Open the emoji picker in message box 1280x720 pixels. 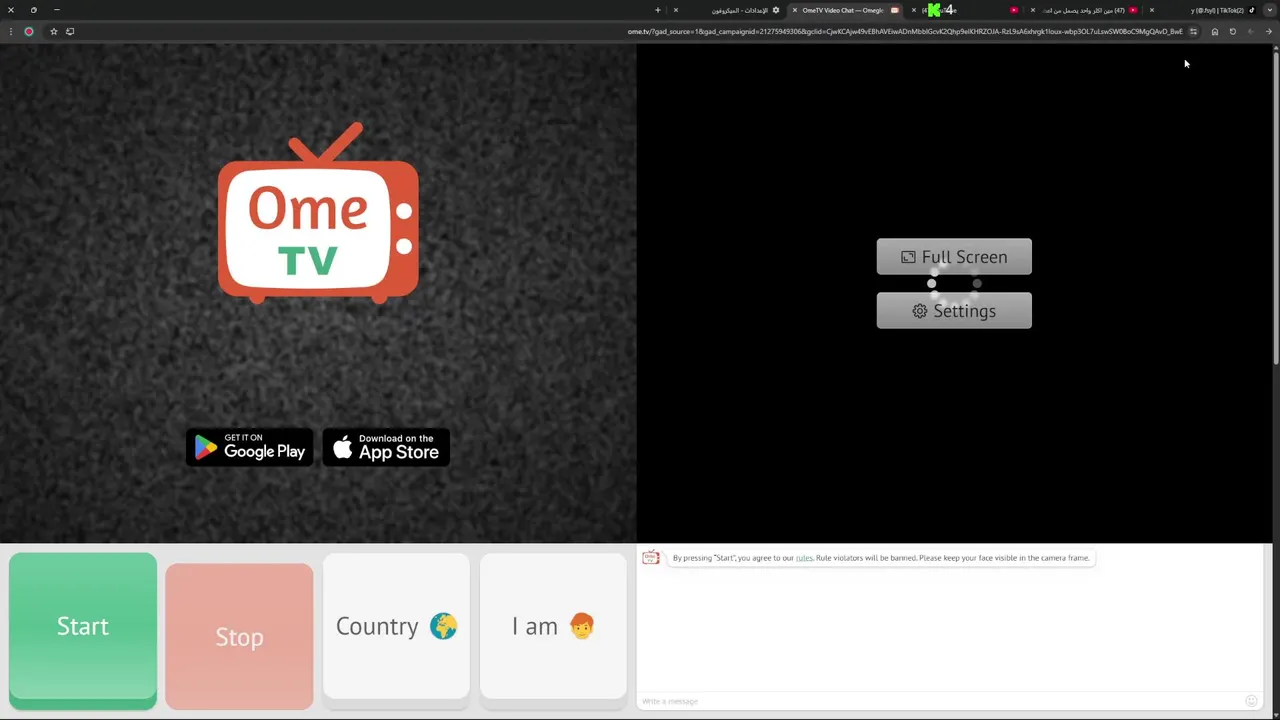point(1251,701)
